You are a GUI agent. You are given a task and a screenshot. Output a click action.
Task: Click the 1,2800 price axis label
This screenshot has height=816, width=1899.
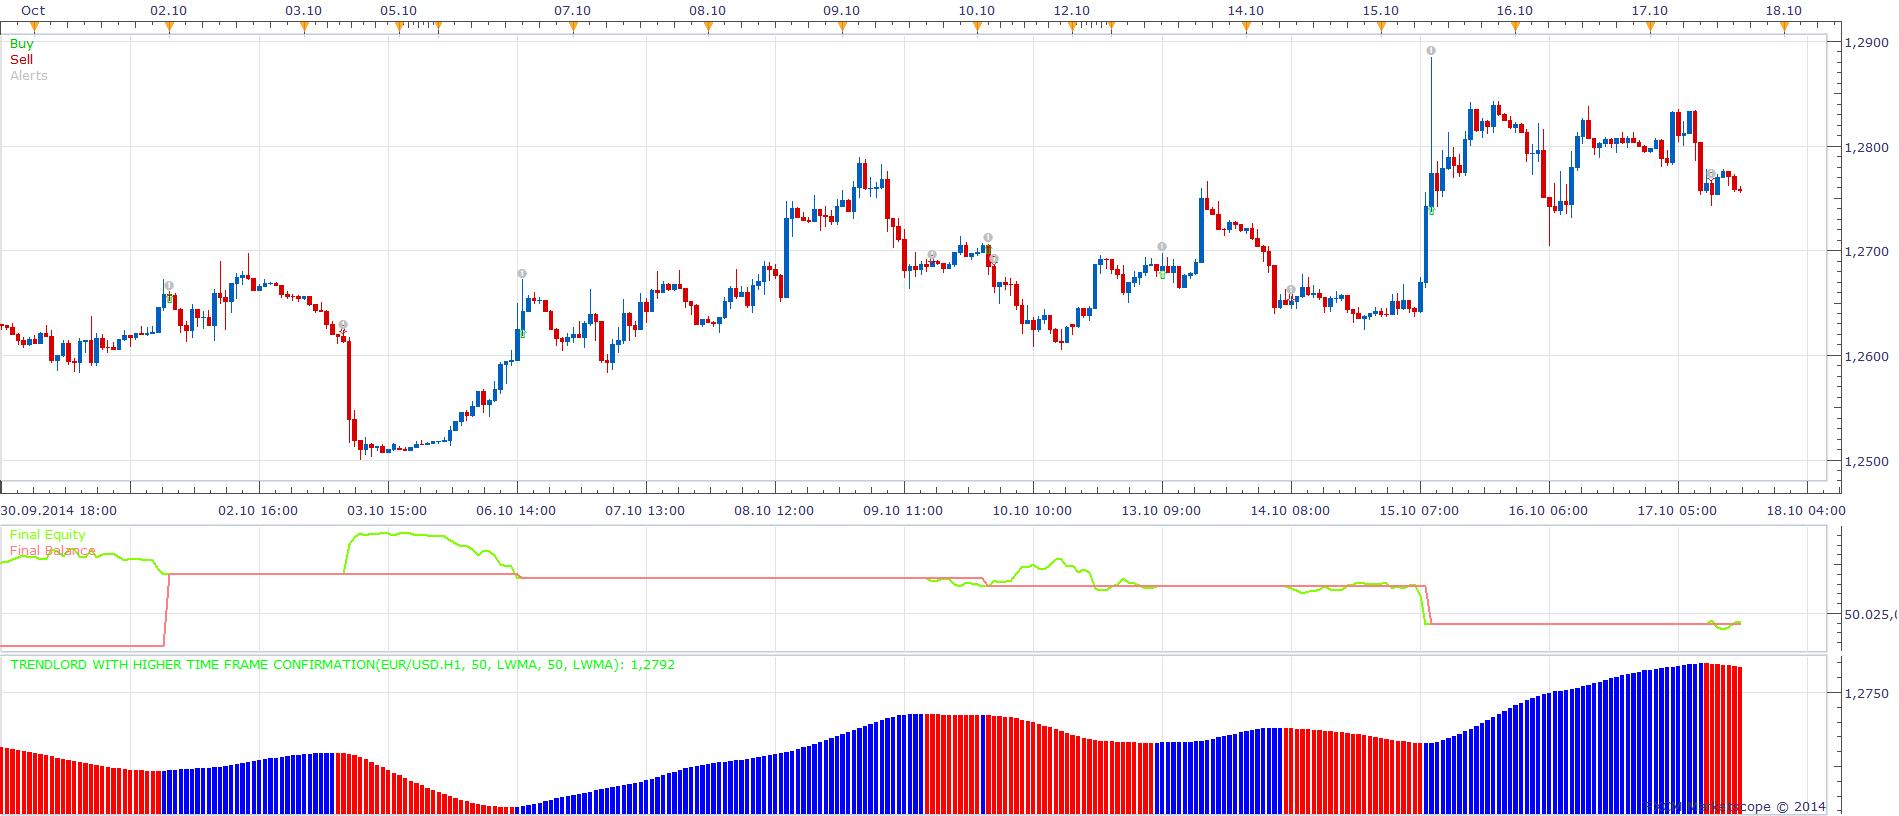[x=1867, y=148]
